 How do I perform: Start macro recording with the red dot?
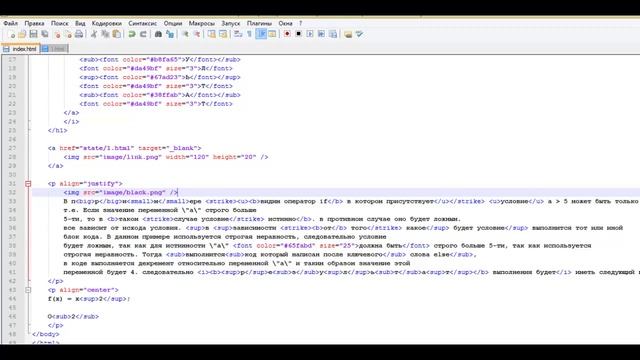click(x=287, y=34)
